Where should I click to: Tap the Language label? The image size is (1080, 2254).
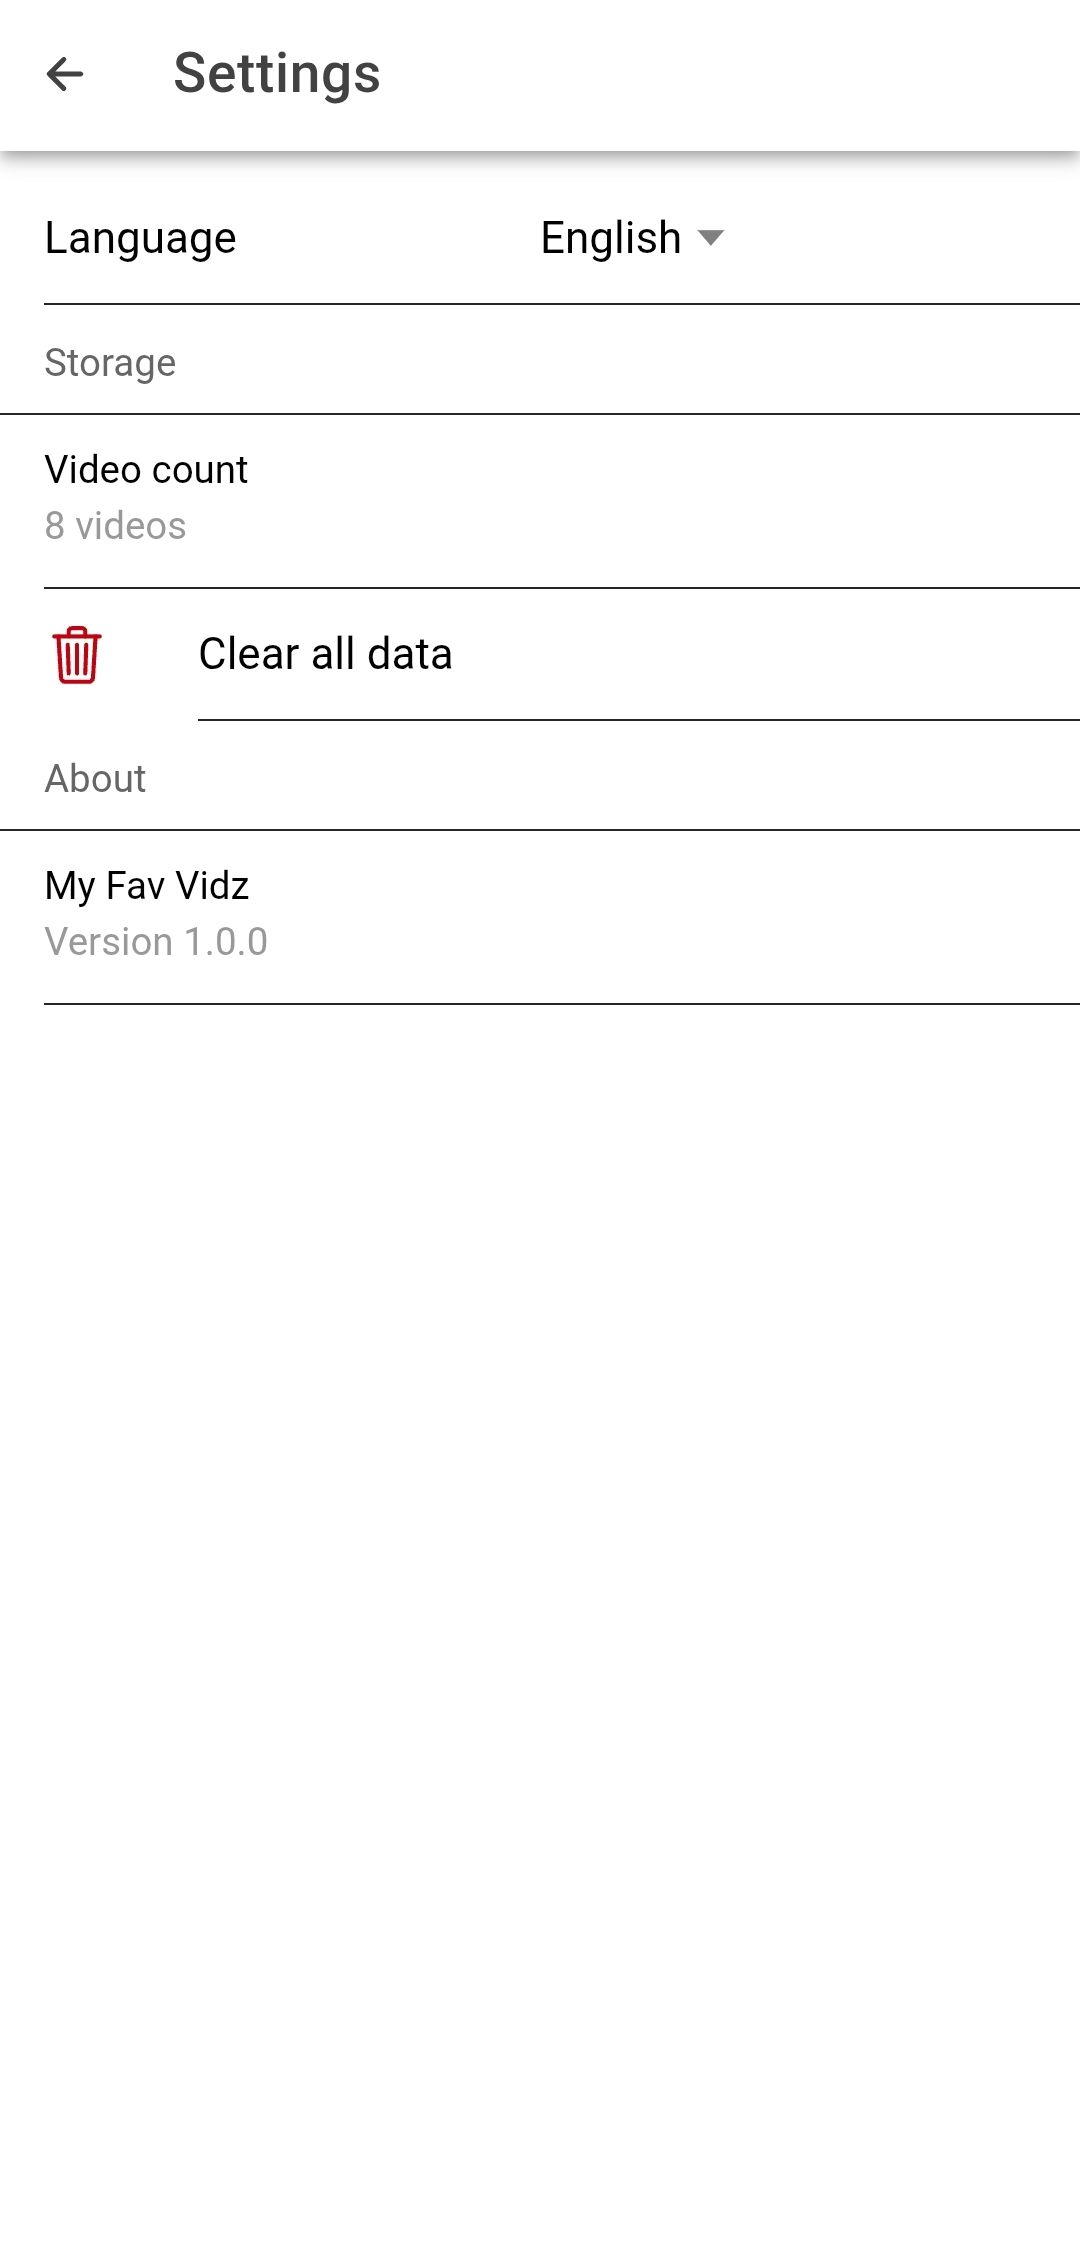(140, 238)
